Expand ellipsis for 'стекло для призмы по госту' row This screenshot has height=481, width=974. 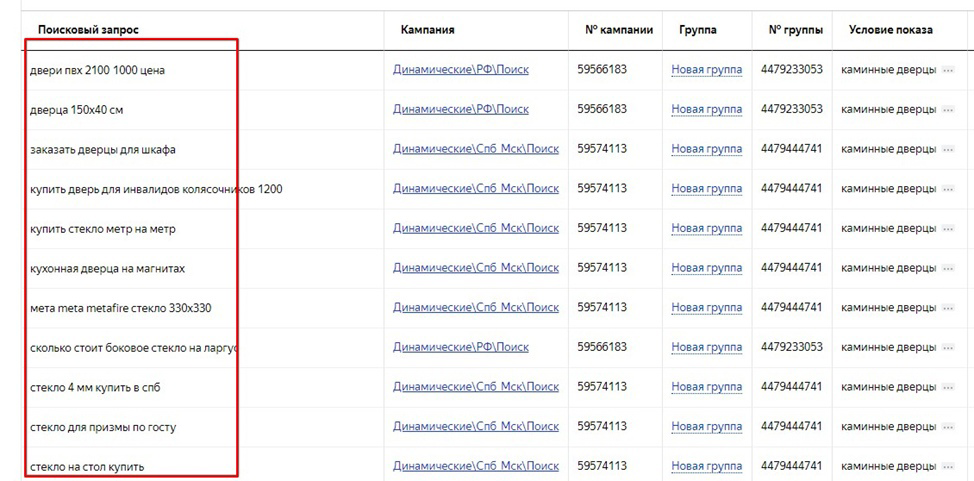(948, 427)
